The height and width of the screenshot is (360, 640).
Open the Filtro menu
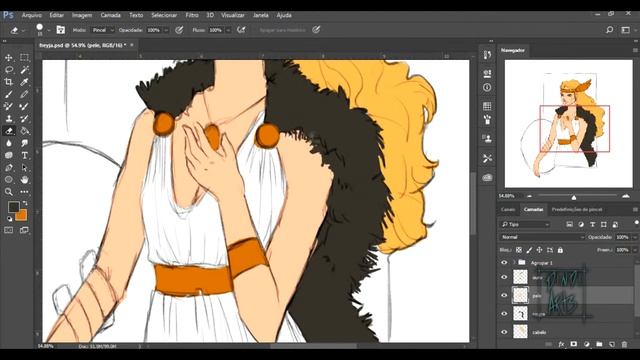pyautogui.click(x=191, y=15)
